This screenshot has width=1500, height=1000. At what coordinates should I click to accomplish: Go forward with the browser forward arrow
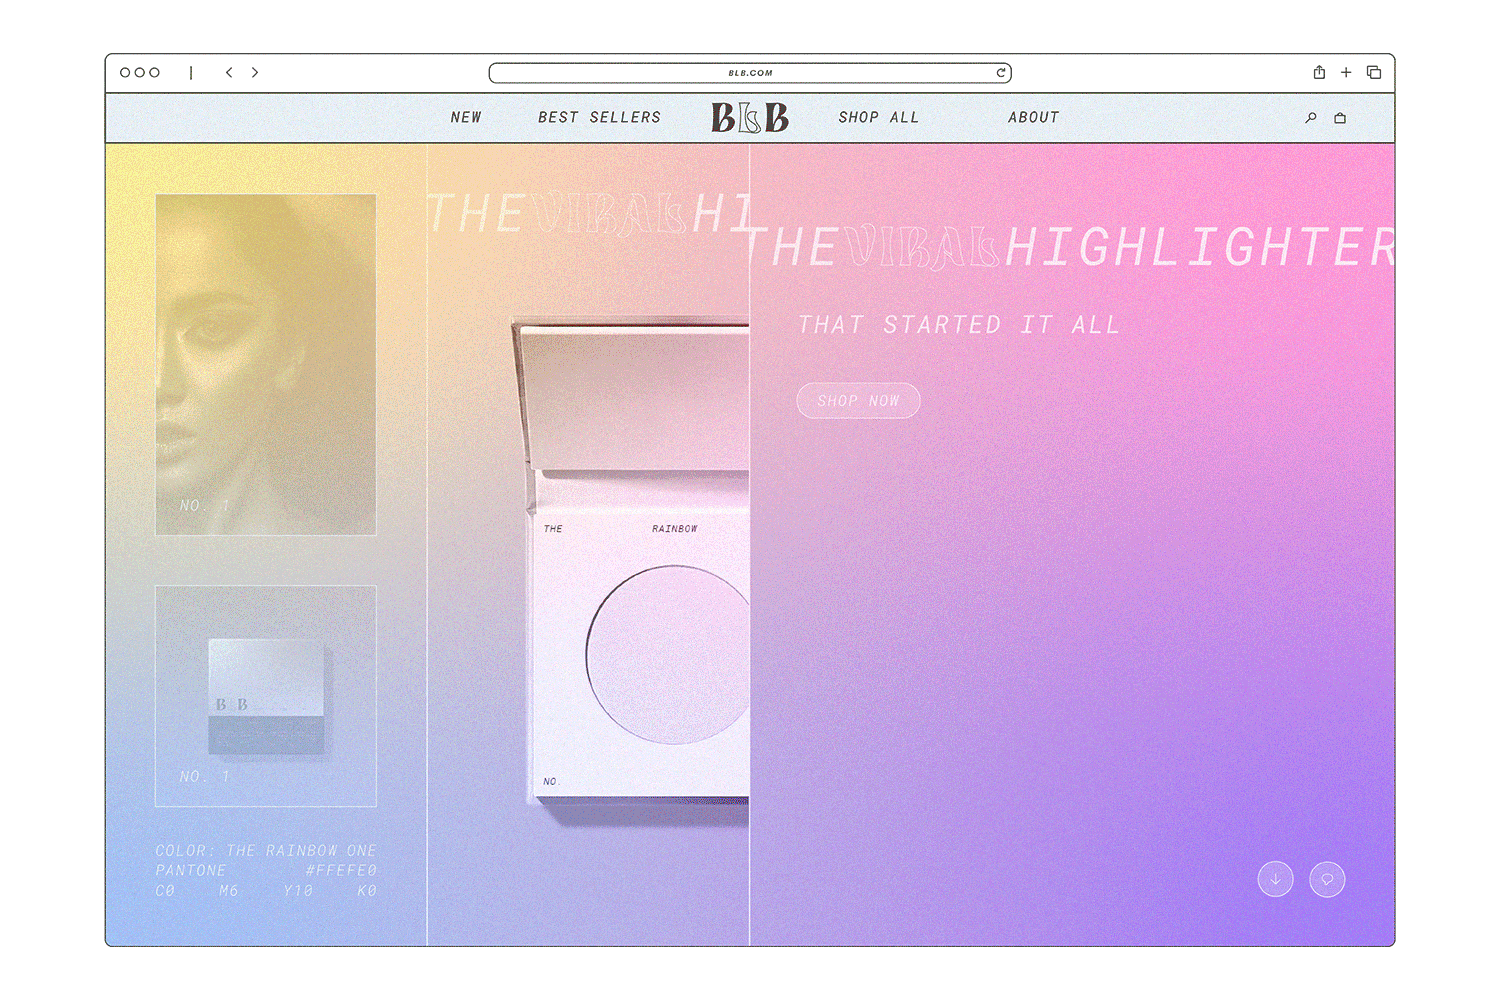tap(255, 72)
